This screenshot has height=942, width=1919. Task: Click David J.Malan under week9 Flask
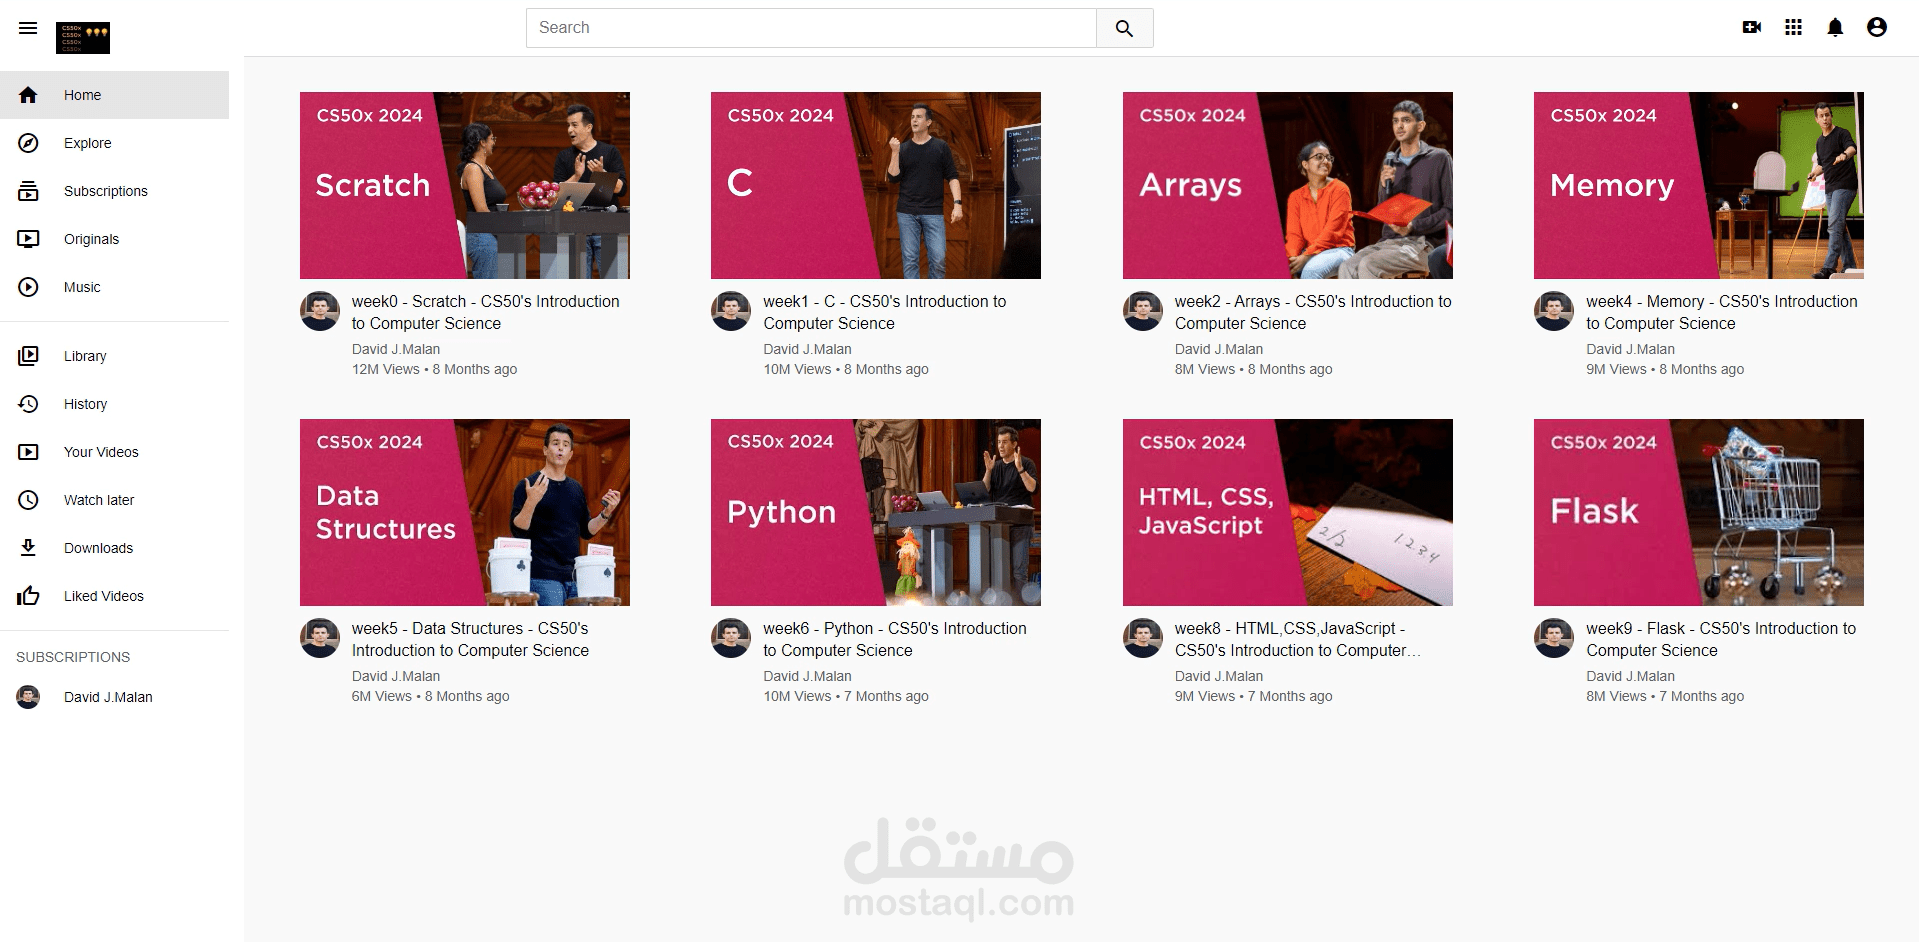click(x=1630, y=676)
